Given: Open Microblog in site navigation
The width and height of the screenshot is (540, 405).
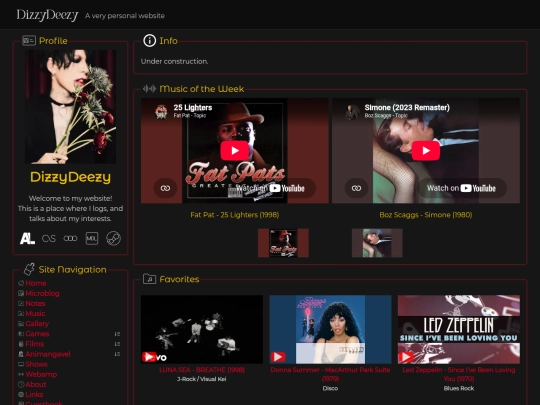Looking at the screenshot, I should tap(42, 293).
